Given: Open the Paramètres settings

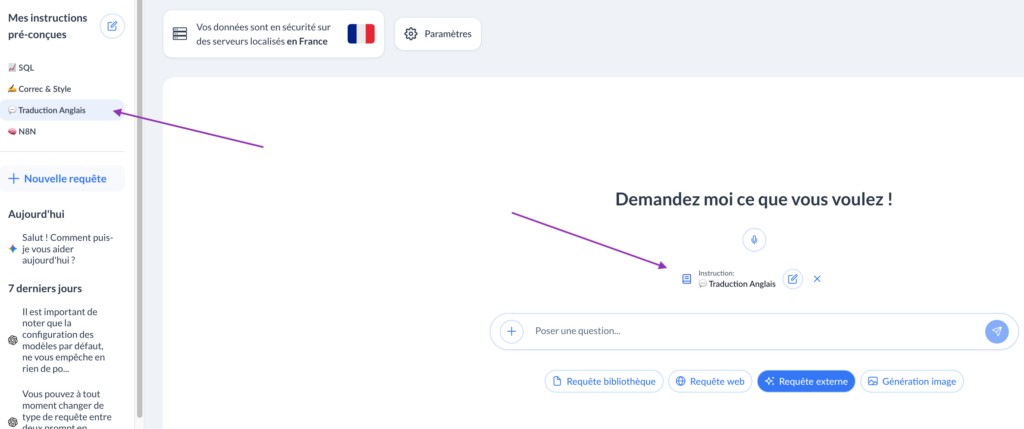Looking at the screenshot, I should click(437, 34).
